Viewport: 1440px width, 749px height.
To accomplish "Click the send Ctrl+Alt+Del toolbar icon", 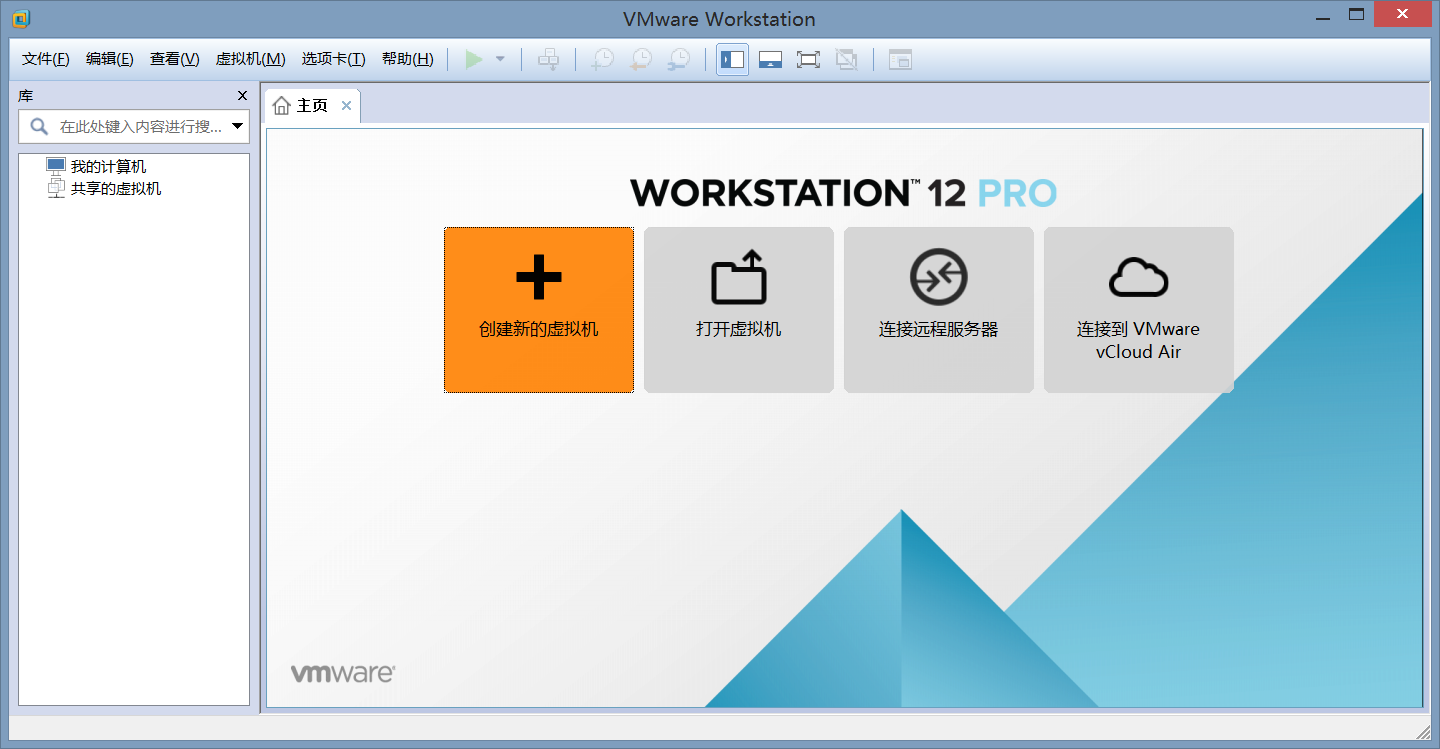I will (548, 60).
